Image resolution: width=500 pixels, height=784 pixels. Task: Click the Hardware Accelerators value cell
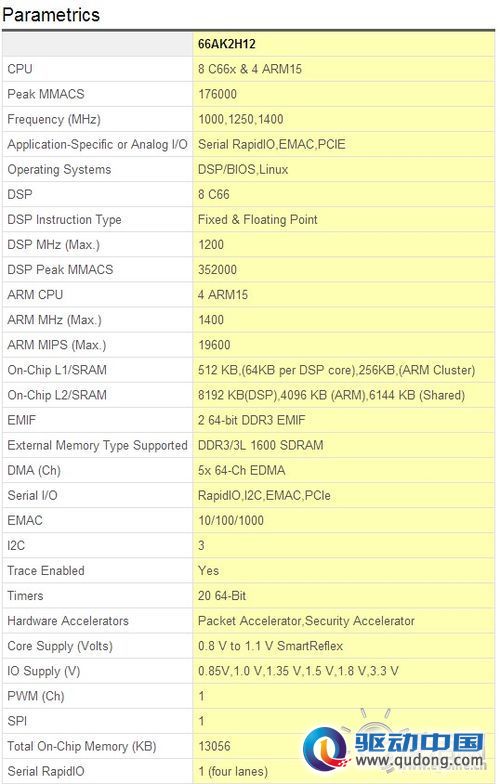click(344, 621)
